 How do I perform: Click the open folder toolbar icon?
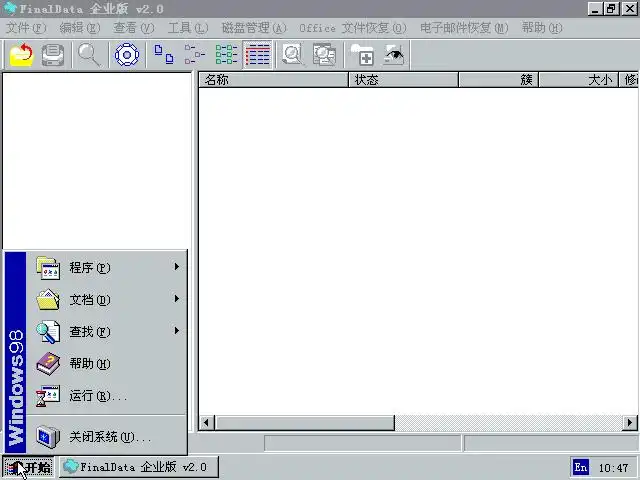click(21, 54)
